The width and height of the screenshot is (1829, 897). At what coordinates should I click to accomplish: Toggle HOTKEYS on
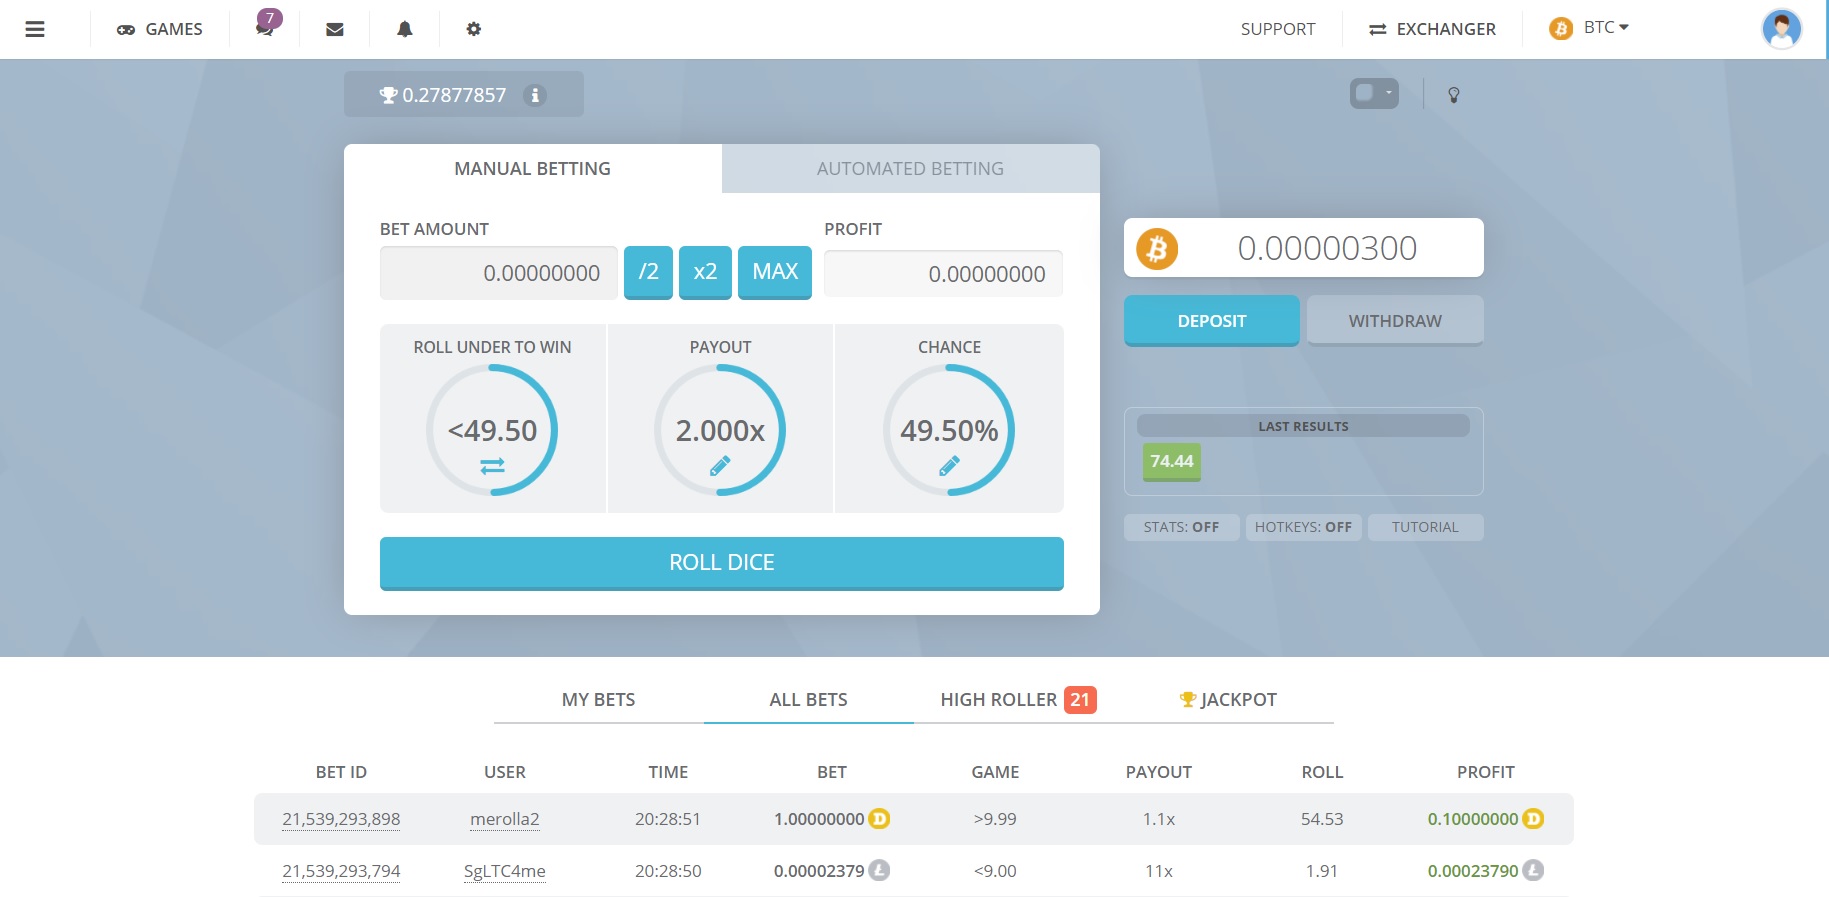pyautogui.click(x=1303, y=527)
